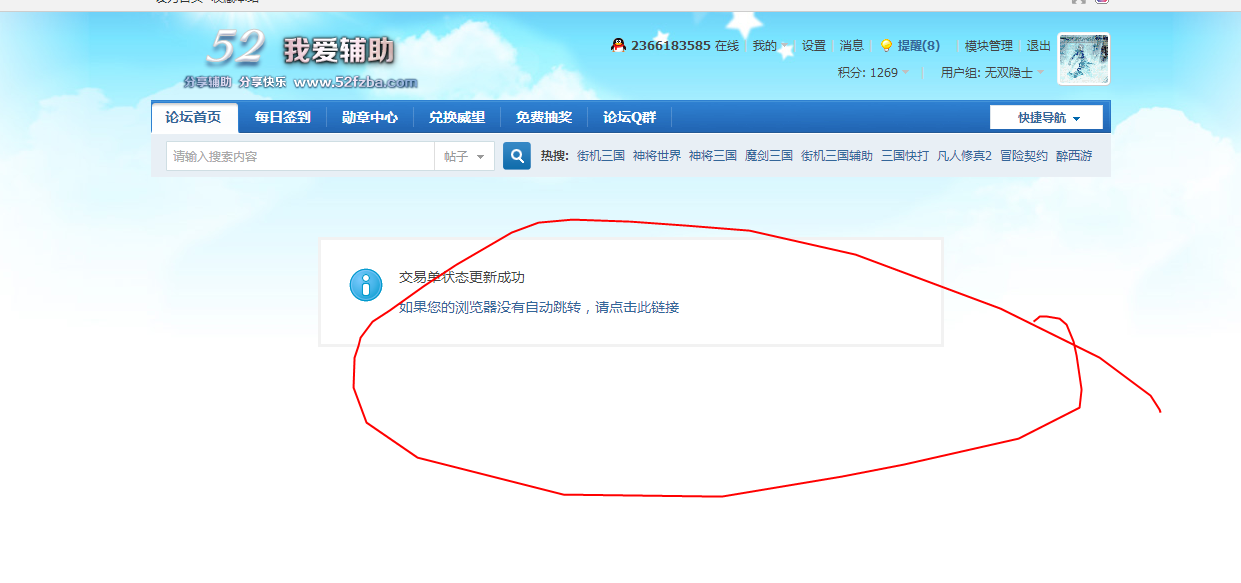Expand the 用户组: 无双隐士 dropdown

(x=992, y=73)
